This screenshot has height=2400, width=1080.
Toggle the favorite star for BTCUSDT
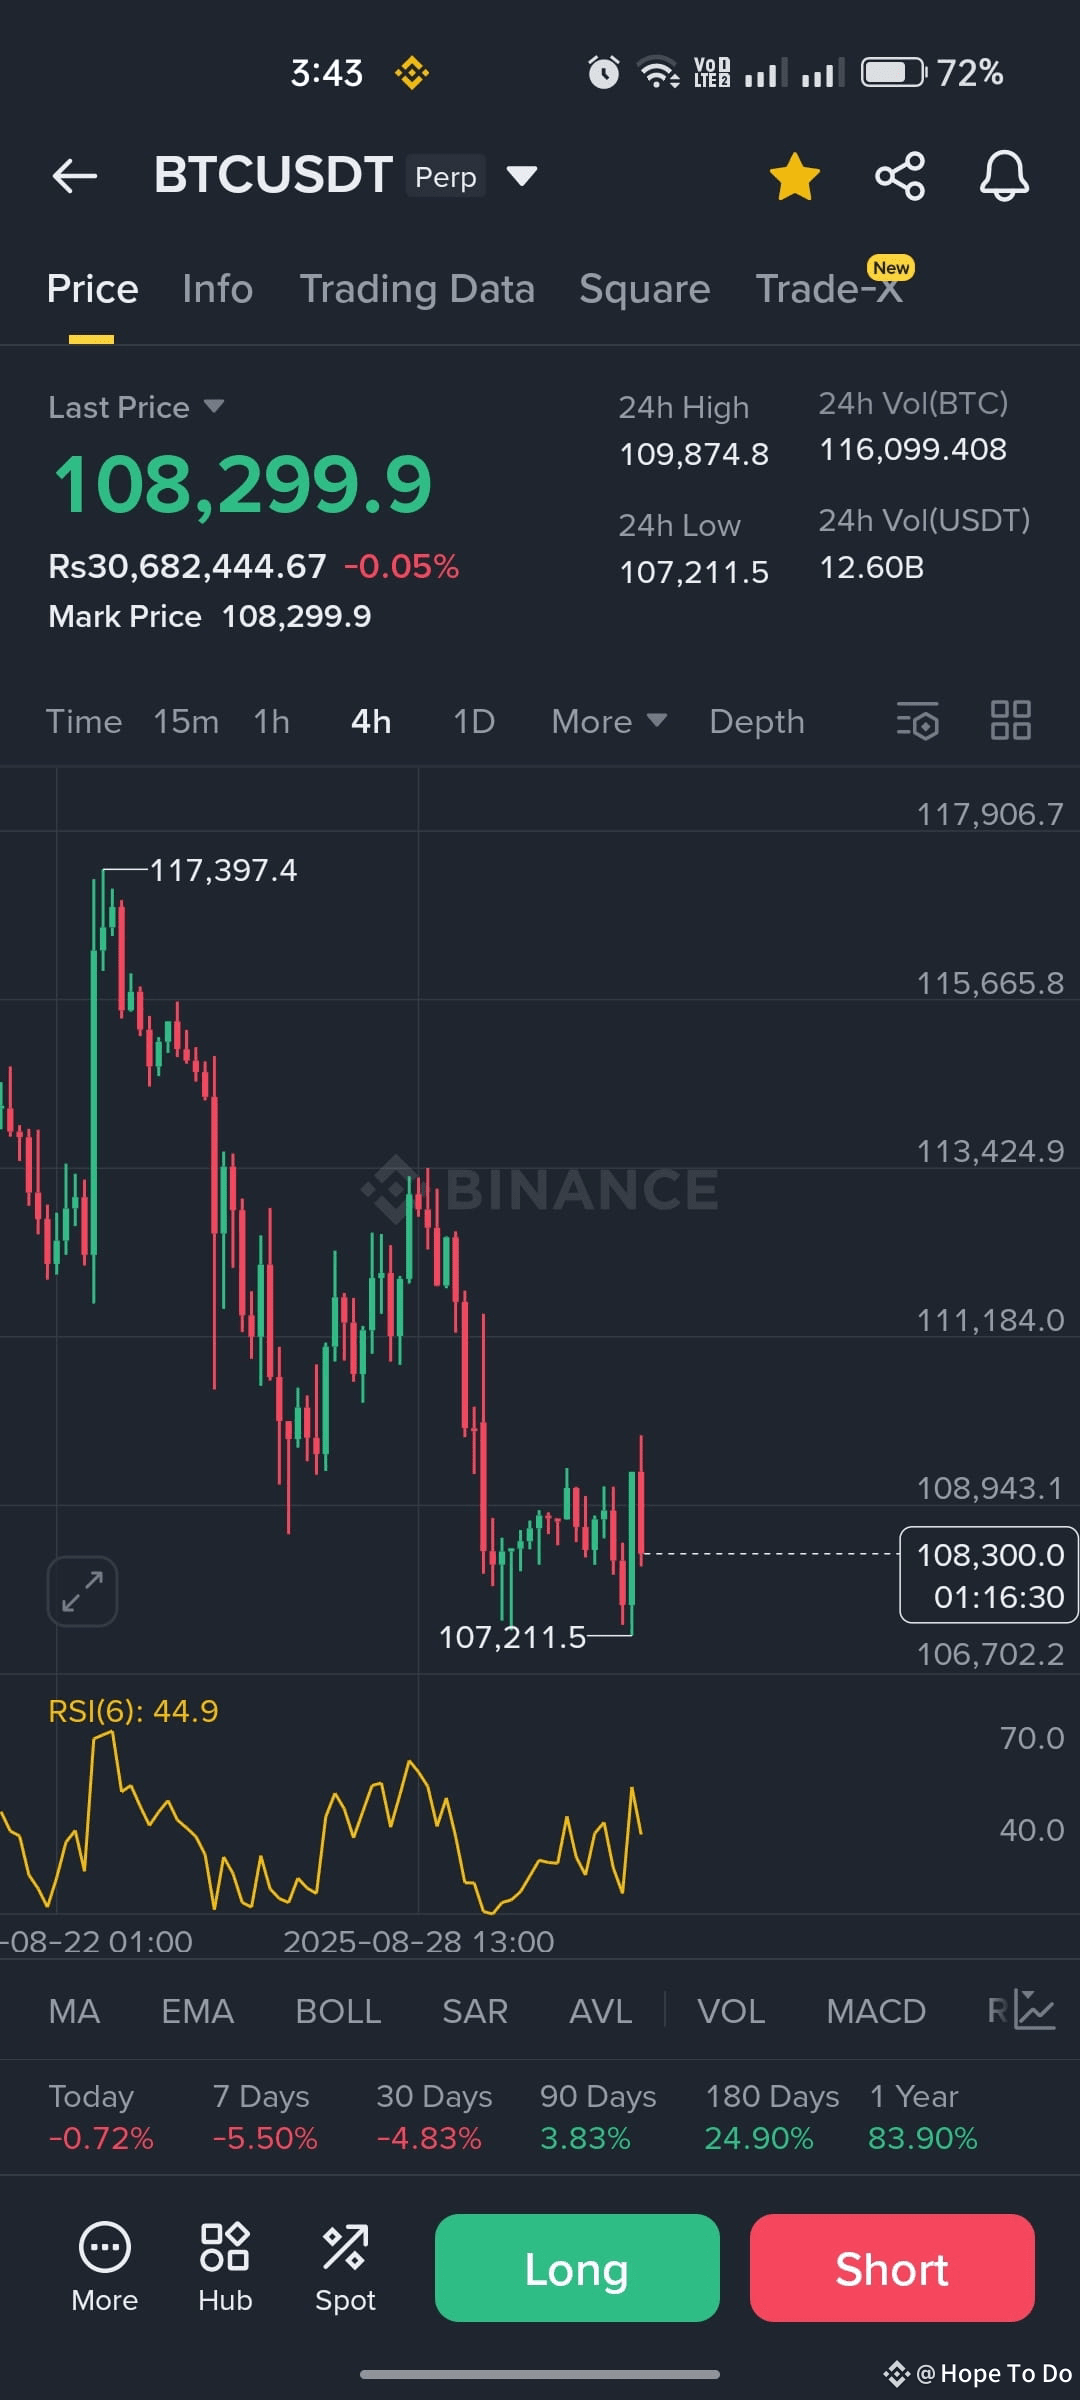795,176
